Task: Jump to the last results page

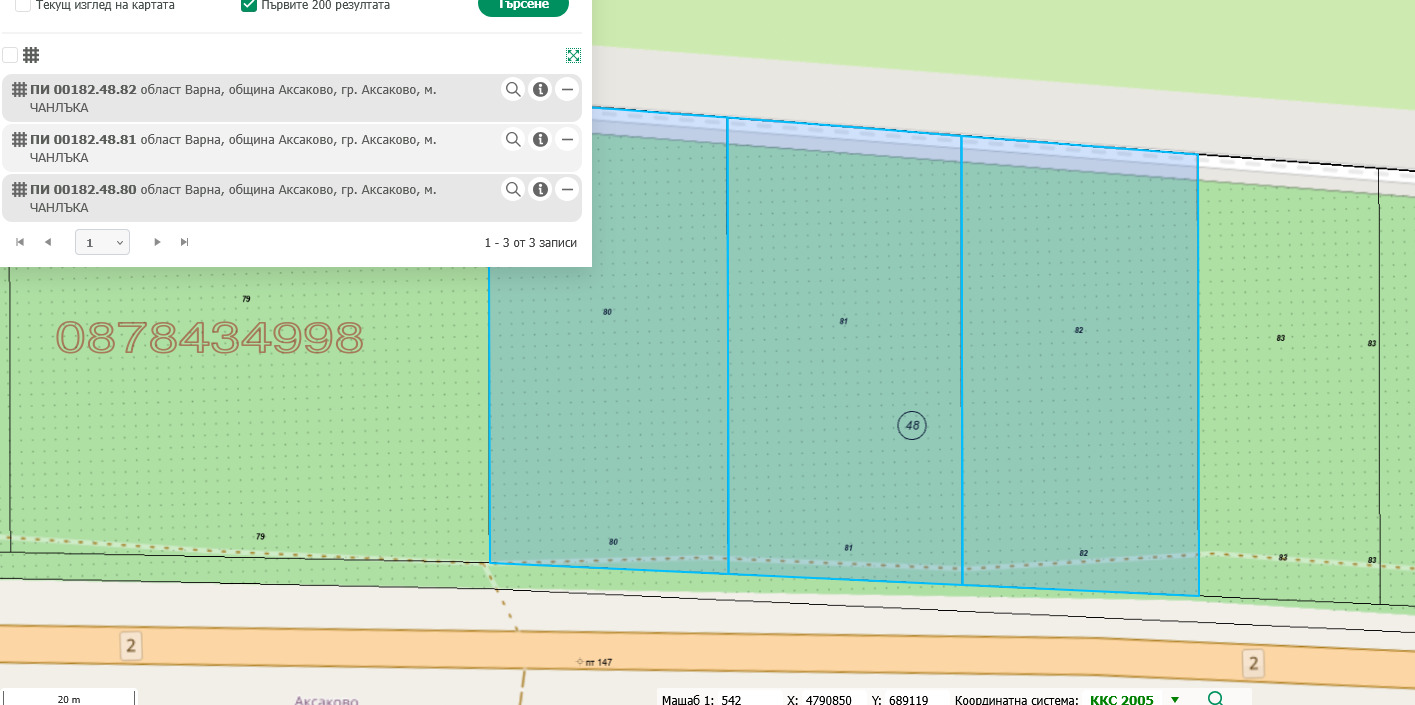Action: click(x=184, y=242)
